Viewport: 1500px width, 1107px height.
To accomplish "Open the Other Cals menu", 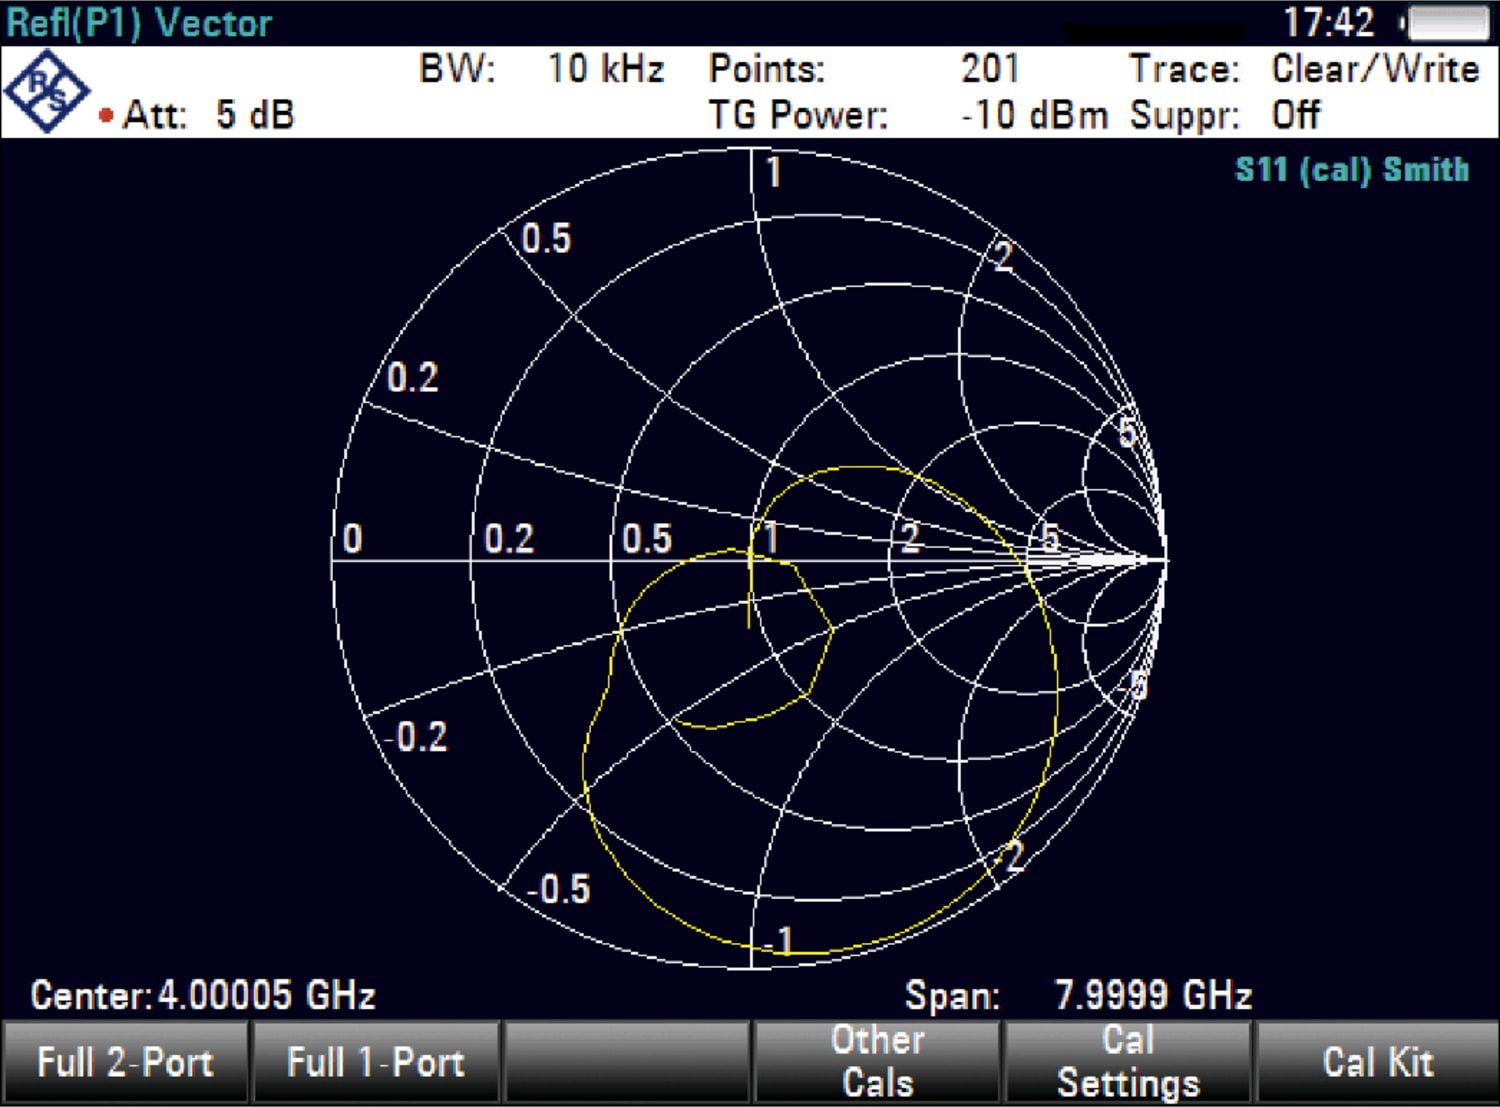I will click(877, 1061).
